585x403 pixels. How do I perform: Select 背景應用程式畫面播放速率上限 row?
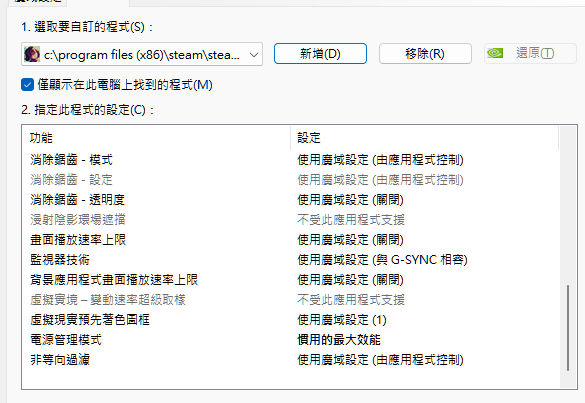291,279
